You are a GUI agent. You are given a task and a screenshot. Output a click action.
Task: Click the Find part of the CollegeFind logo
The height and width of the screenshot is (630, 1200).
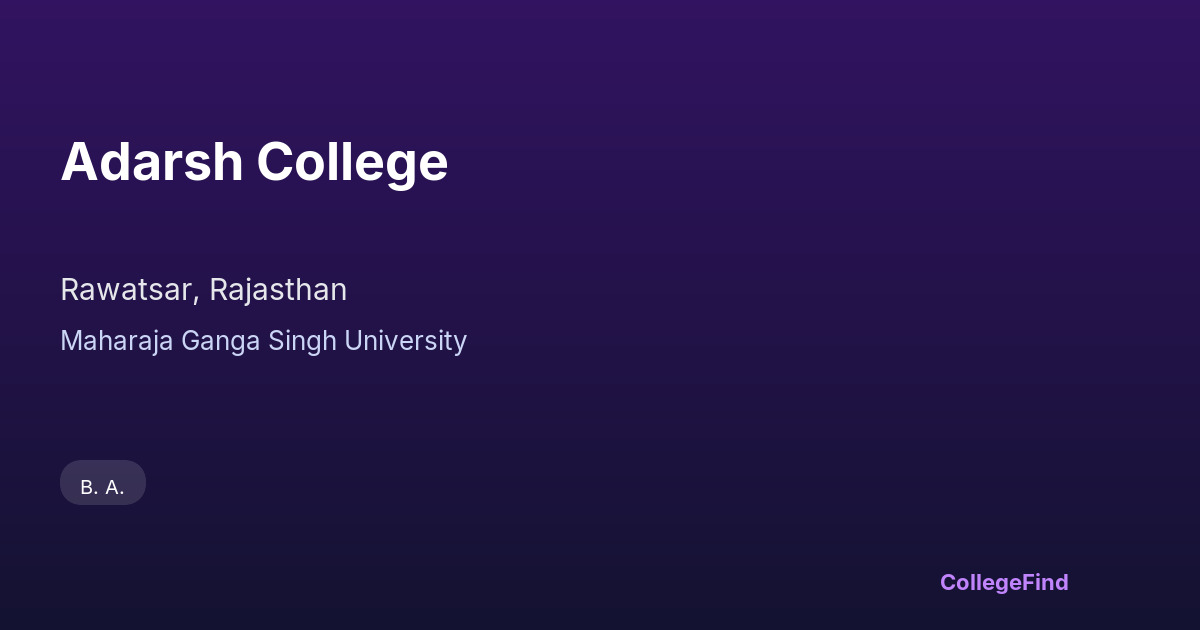1045,582
